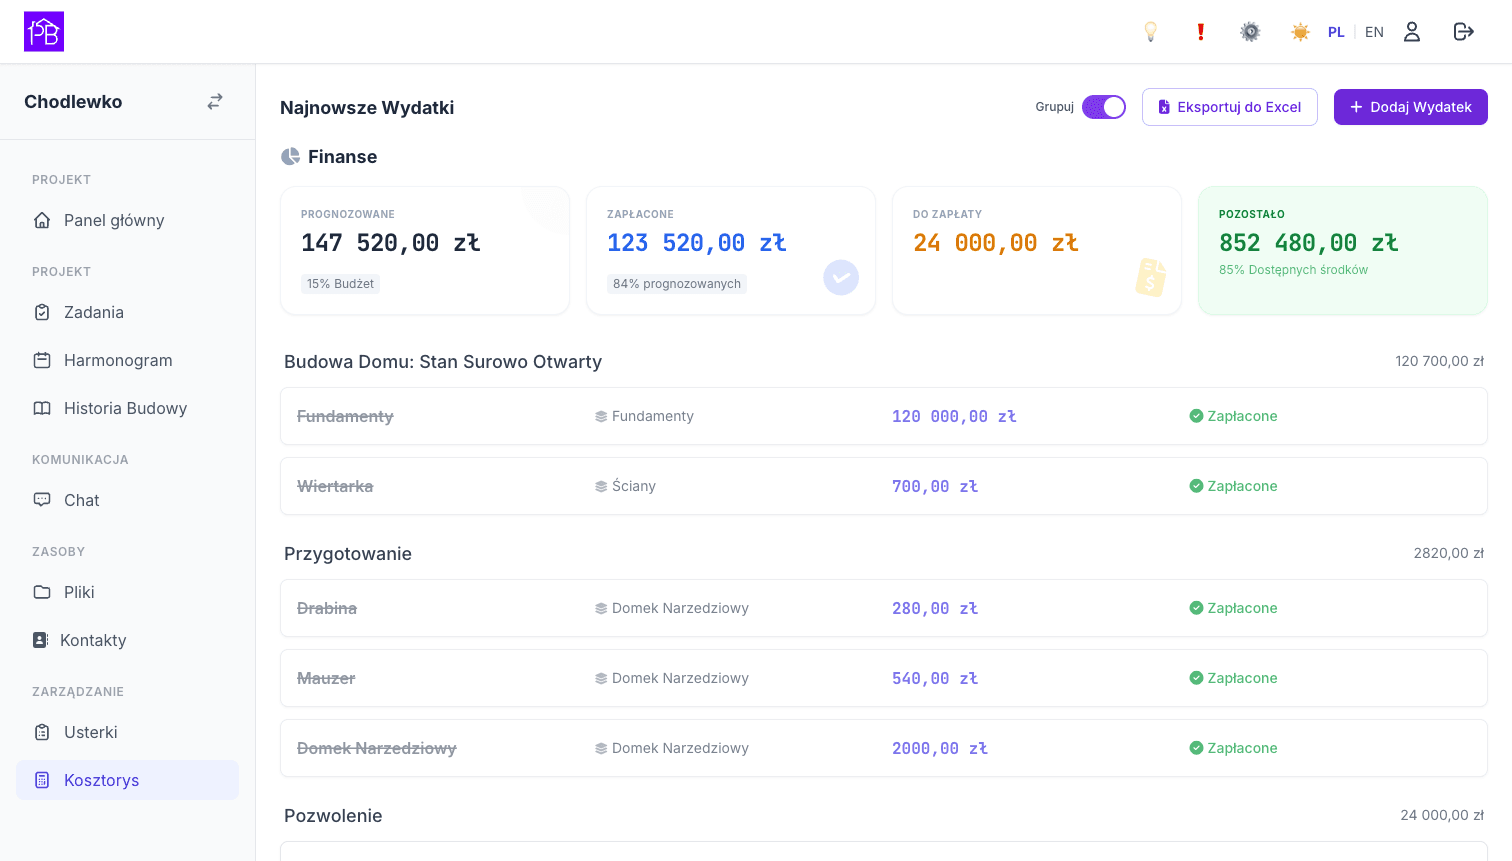Open the Fundamenty expense row

[x=884, y=416]
